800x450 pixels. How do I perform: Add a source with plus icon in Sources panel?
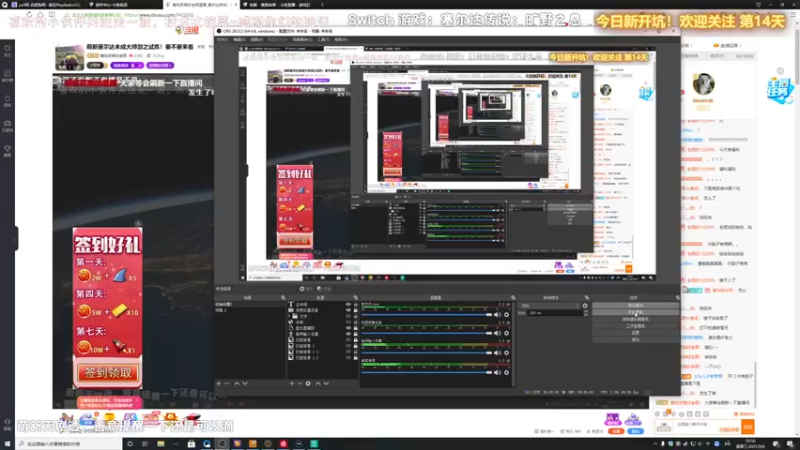pyautogui.click(x=291, y=383)
